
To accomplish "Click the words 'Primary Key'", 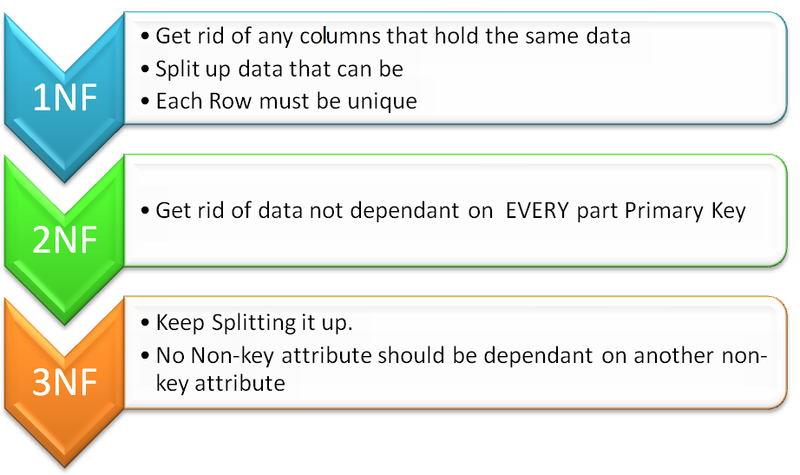I will tap(685, 211).
